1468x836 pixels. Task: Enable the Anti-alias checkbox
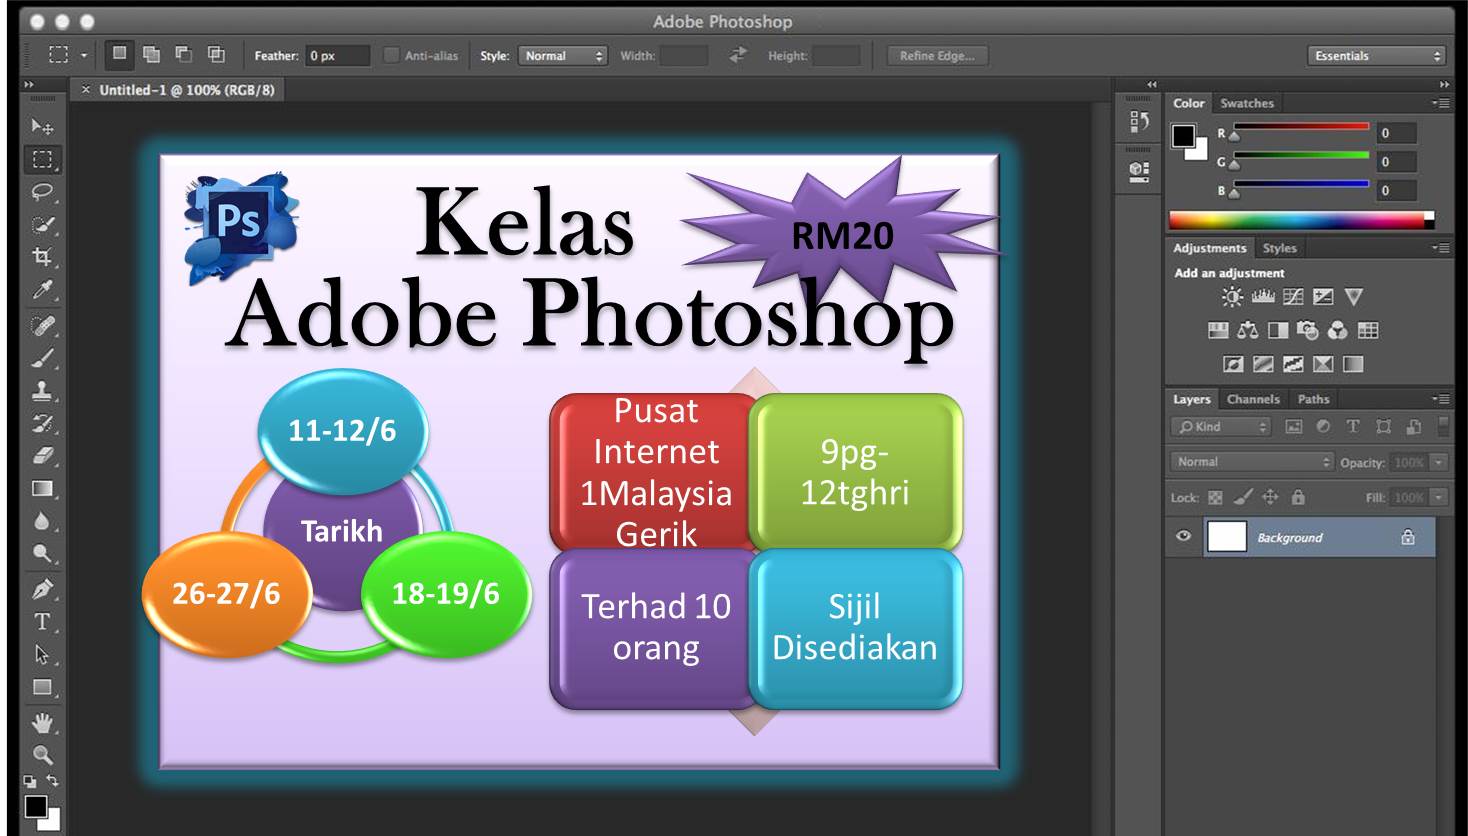(392, 56)
